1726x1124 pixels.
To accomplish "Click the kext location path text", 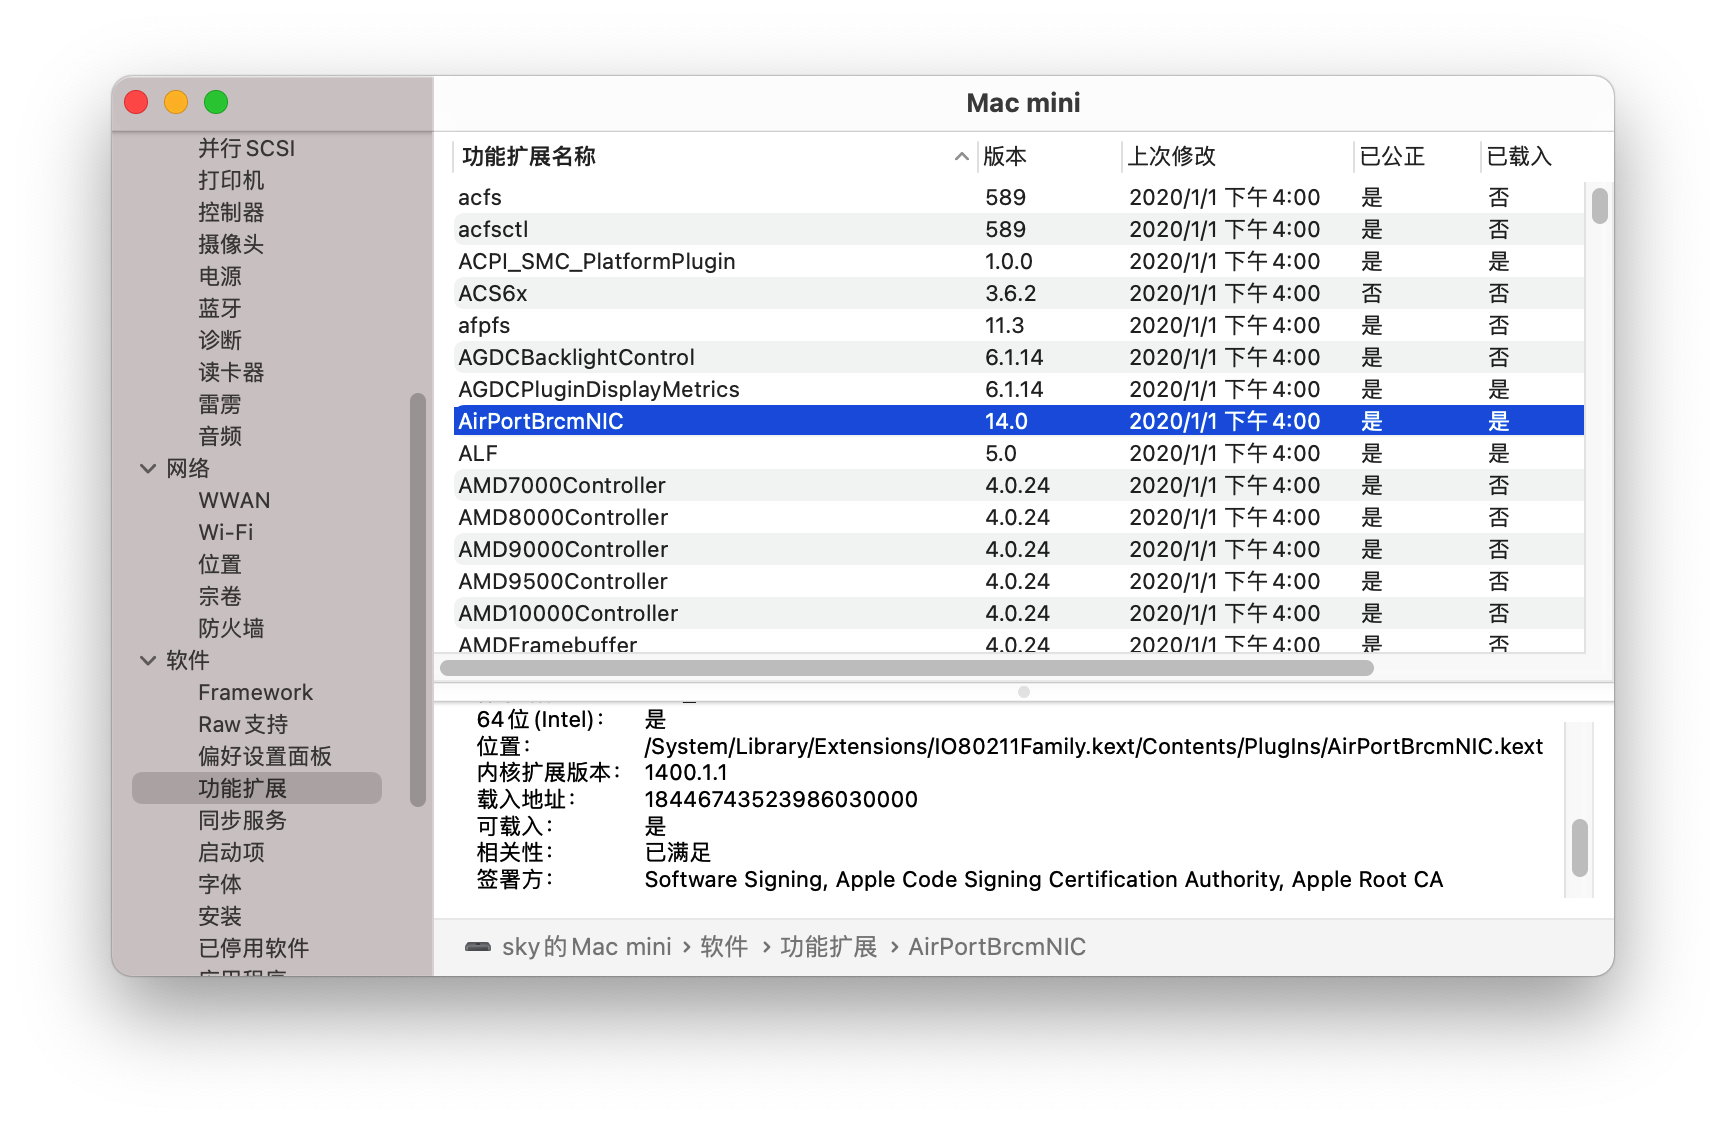I will pyautogui.click(x=1094, y=746).
